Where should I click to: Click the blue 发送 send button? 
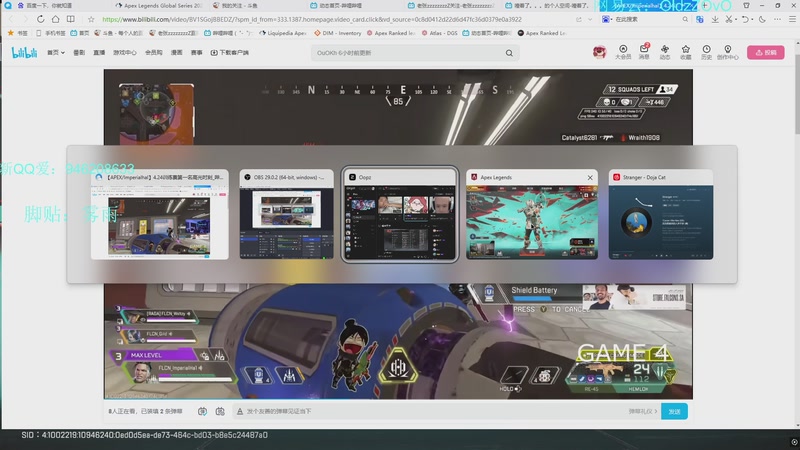(674, 411)
